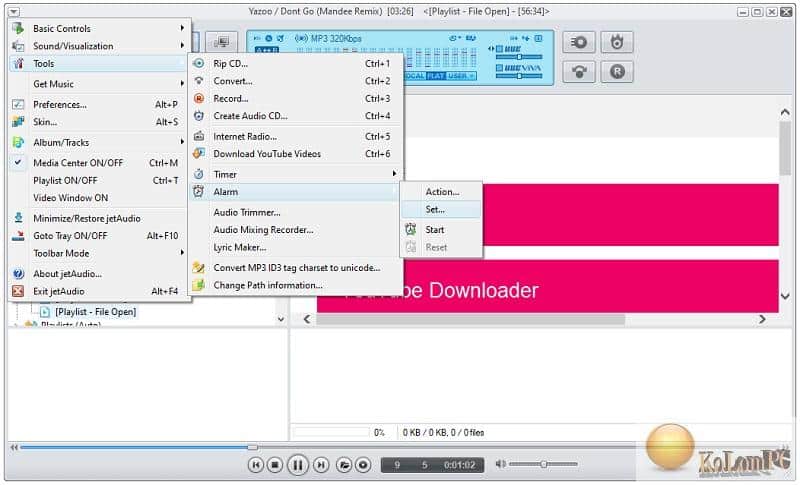
Task: Open Audio Mixing Recorder
Action: 295,230
